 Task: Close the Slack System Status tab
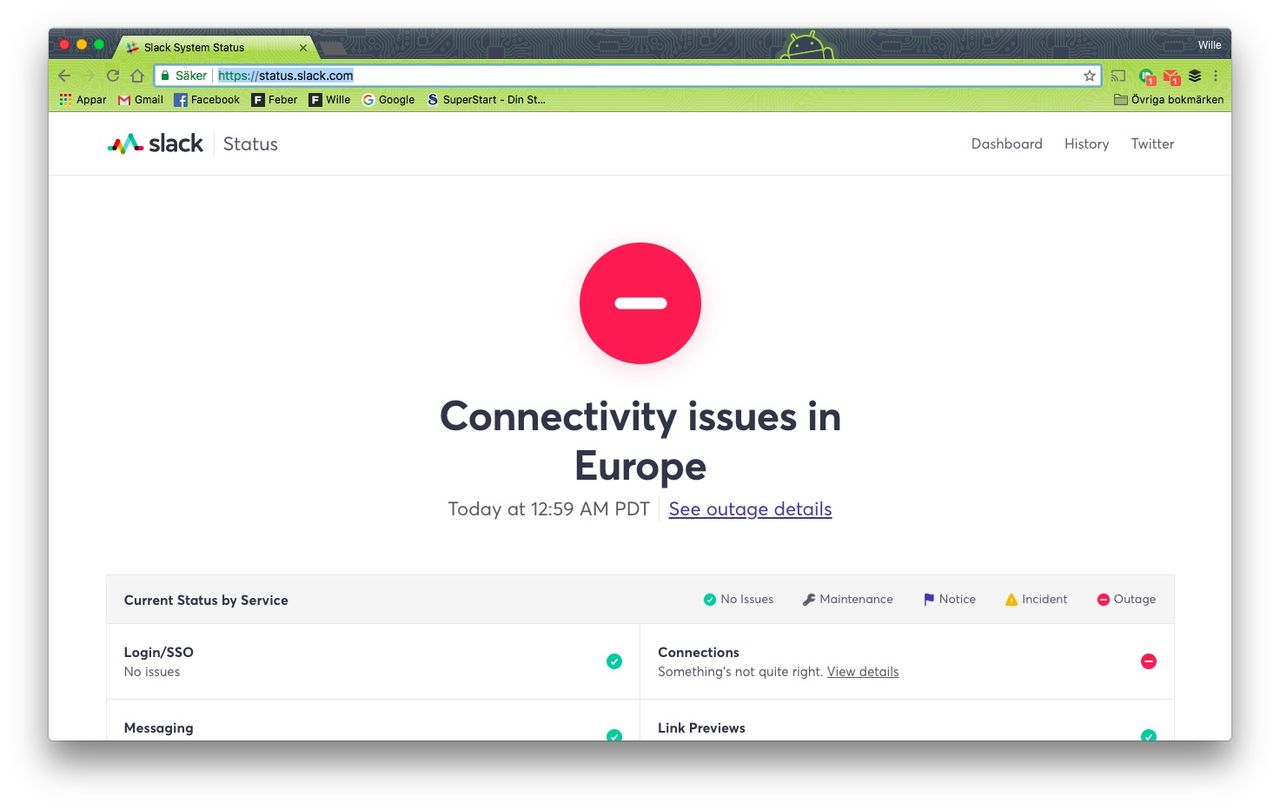(303, 47)
